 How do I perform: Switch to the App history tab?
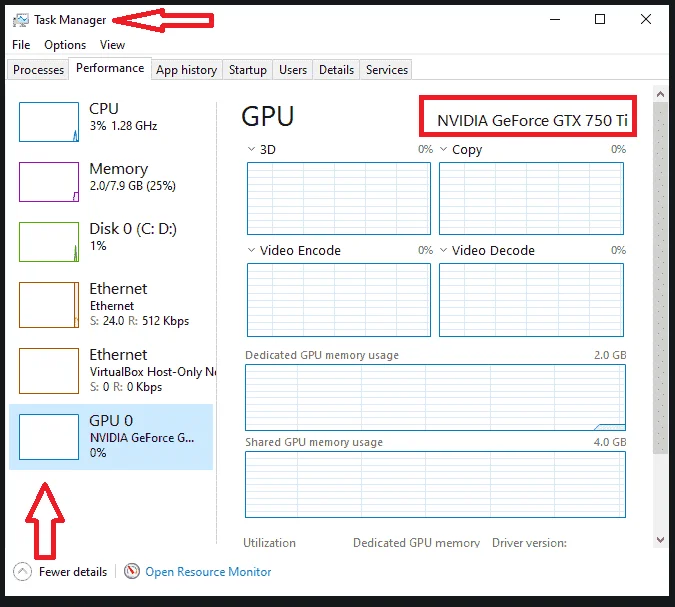point(186,70)
